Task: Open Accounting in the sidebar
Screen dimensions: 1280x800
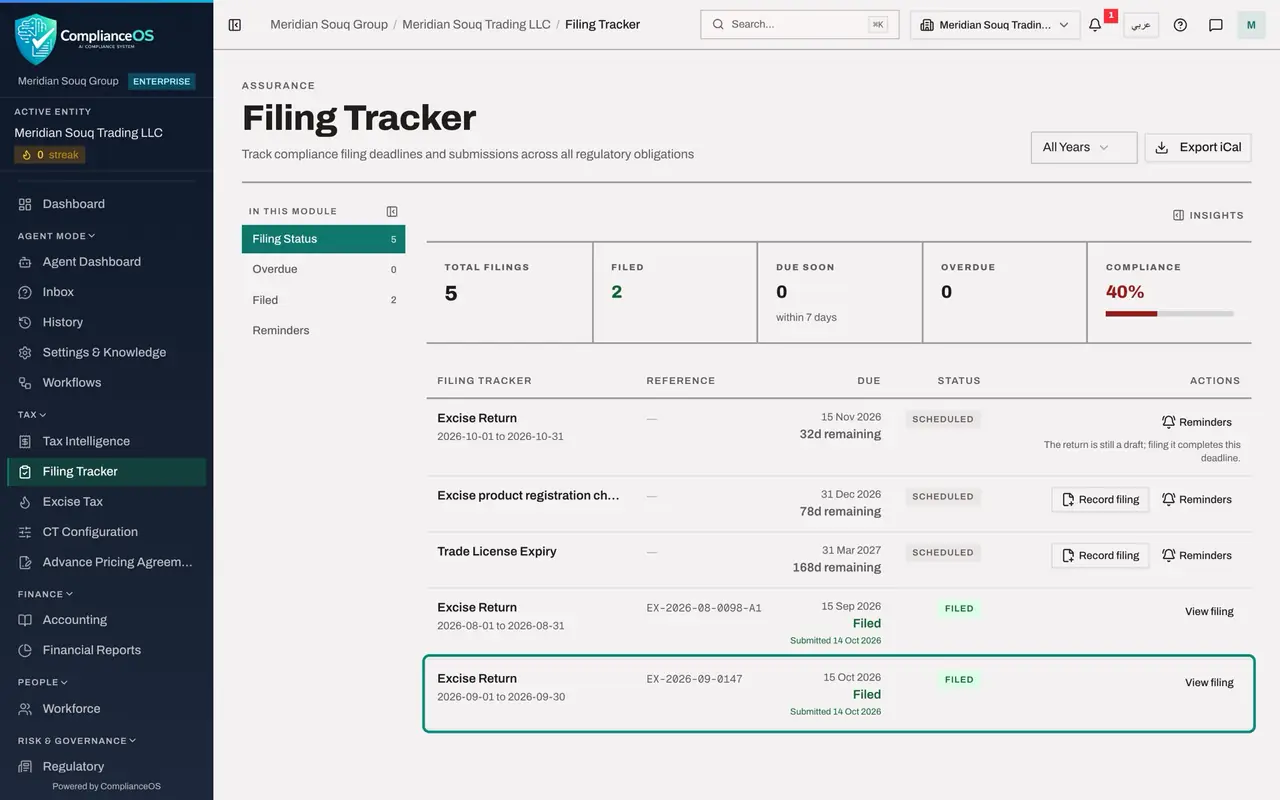Action: pyautogui.click(x=107, y=620)
